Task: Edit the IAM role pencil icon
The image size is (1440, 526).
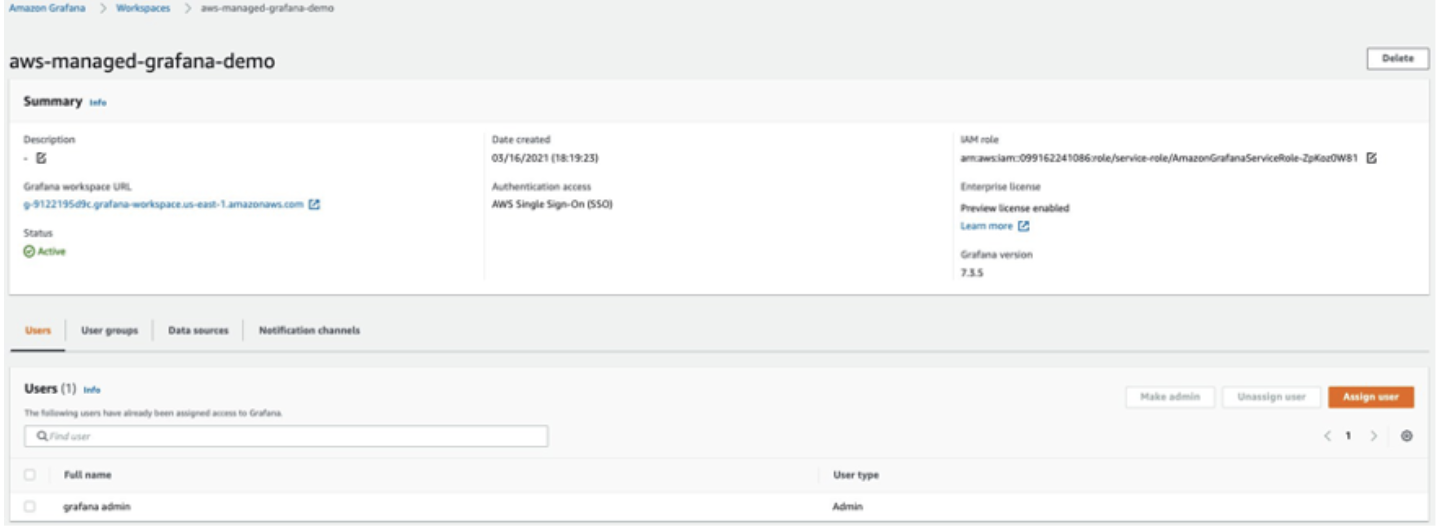Action: pos(1372,158)
